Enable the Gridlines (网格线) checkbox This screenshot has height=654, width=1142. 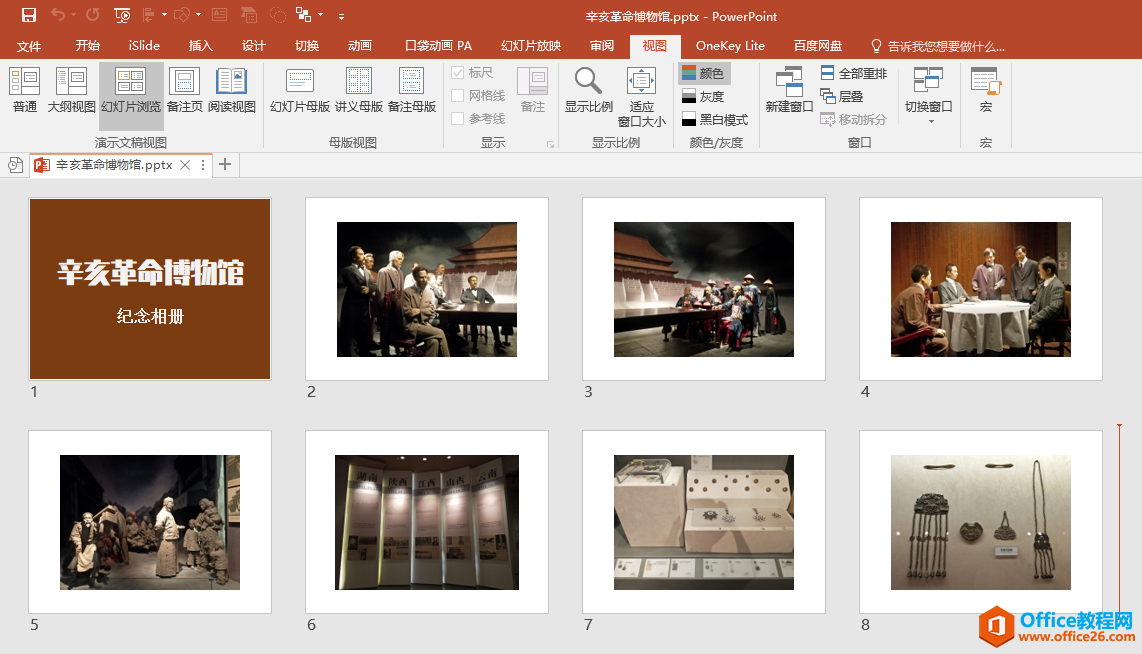pos(457,95)
